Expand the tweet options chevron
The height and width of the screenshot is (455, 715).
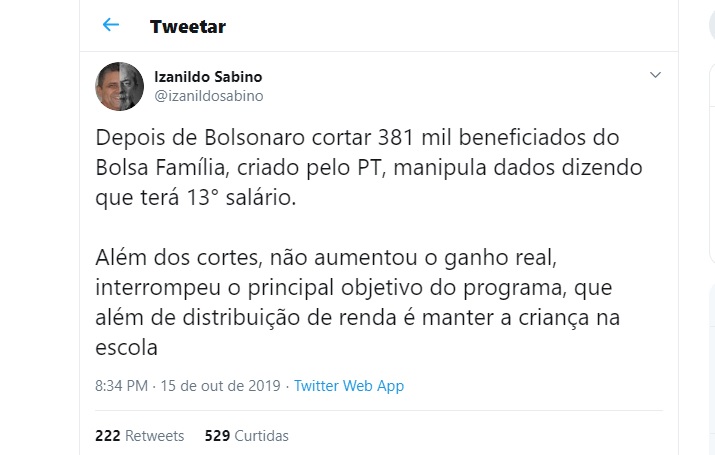tap(655, 76)
